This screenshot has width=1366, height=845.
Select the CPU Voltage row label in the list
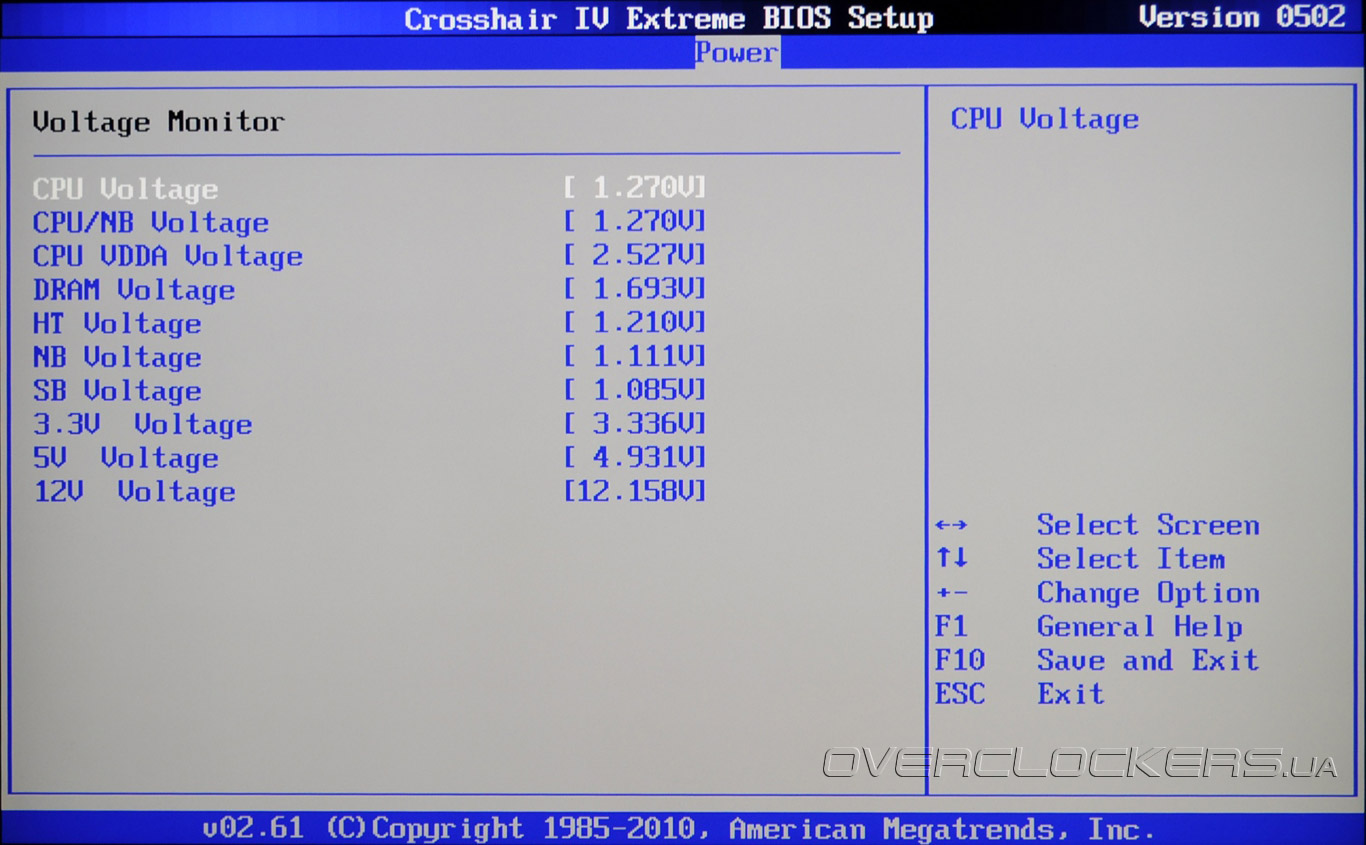pyautogui.click(x=125, y=189)
